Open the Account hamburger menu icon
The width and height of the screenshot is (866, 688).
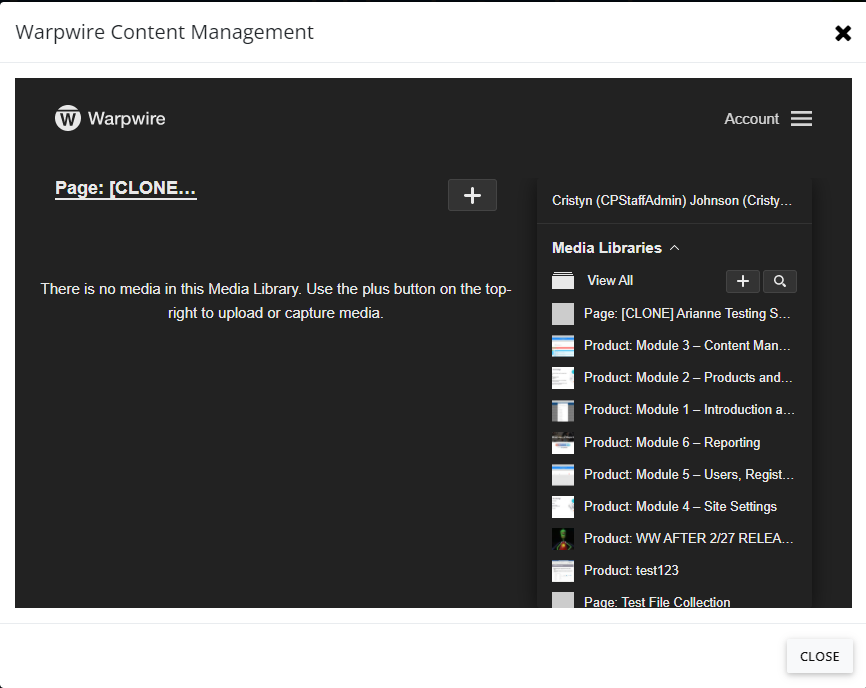coord(801,118)
